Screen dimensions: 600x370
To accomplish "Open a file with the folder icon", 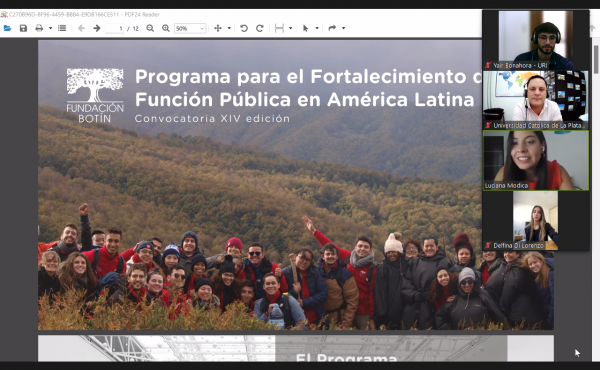I will click(7, 28).
